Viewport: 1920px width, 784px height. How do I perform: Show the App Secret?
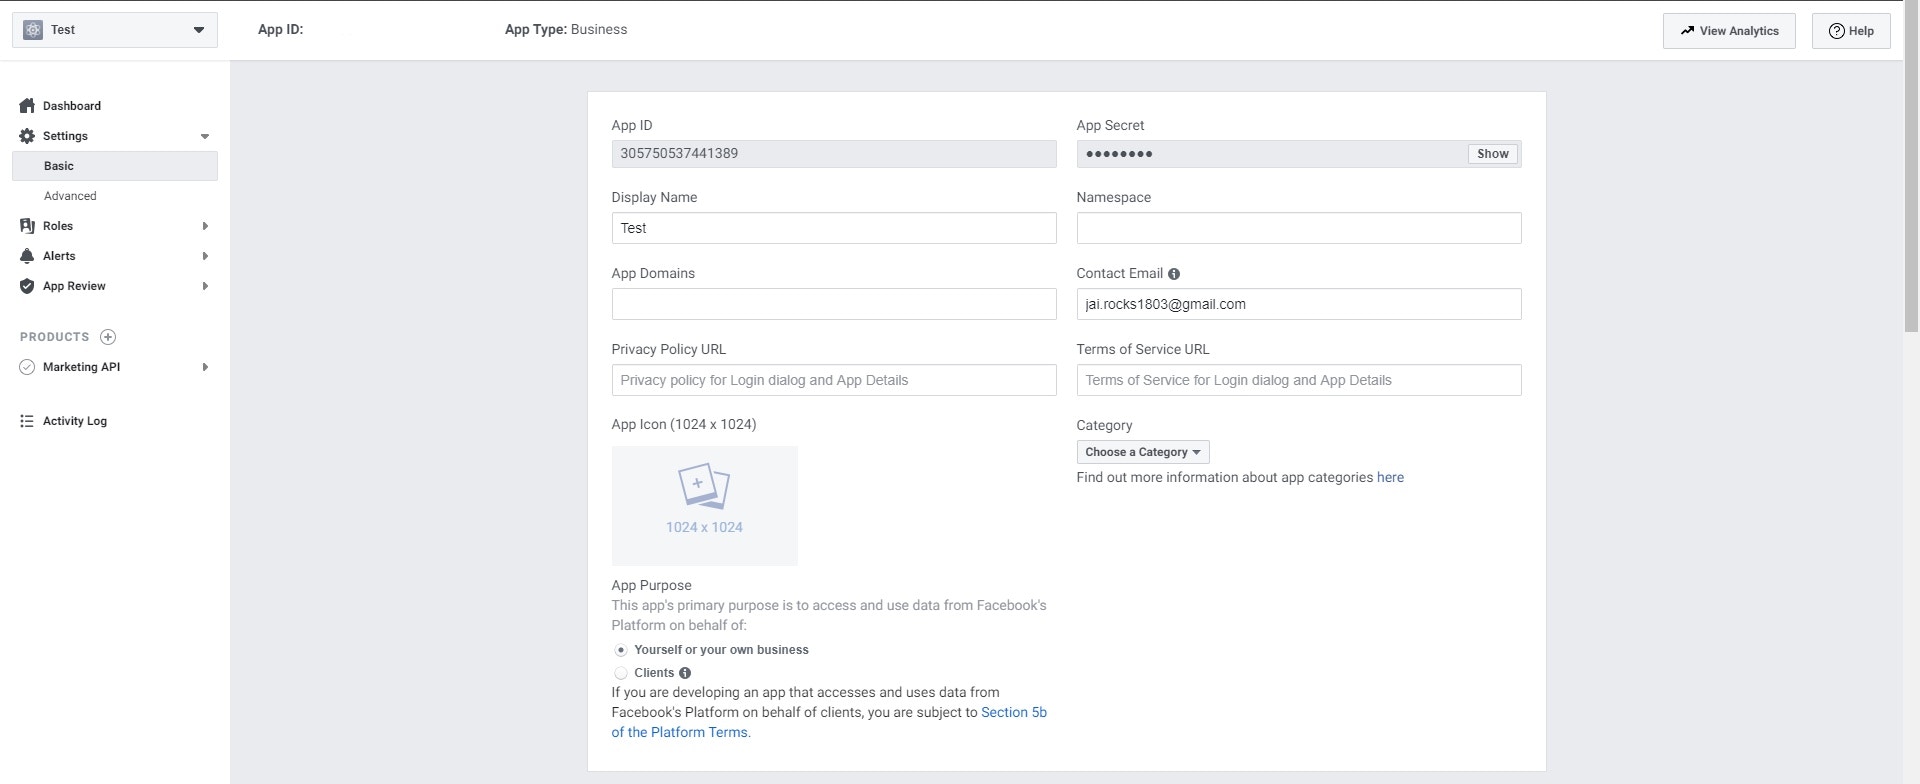tap(1493, 154)
